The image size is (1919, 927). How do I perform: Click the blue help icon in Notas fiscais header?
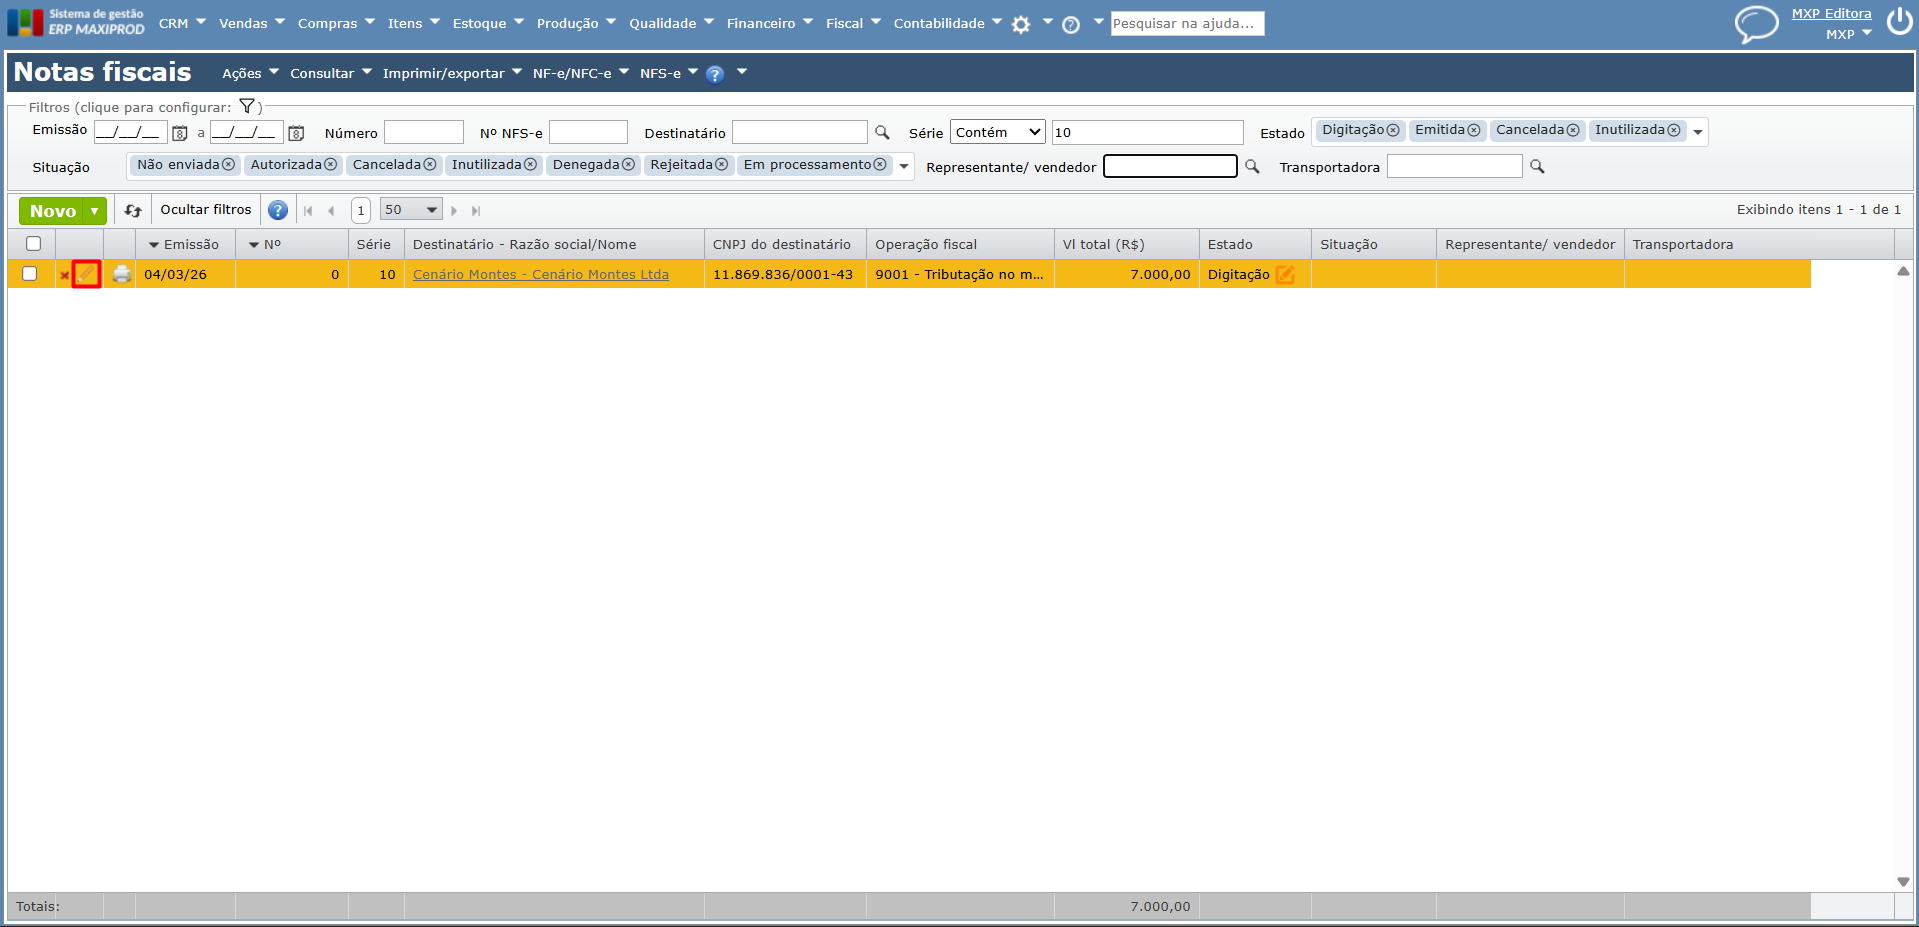click(715, 74)
